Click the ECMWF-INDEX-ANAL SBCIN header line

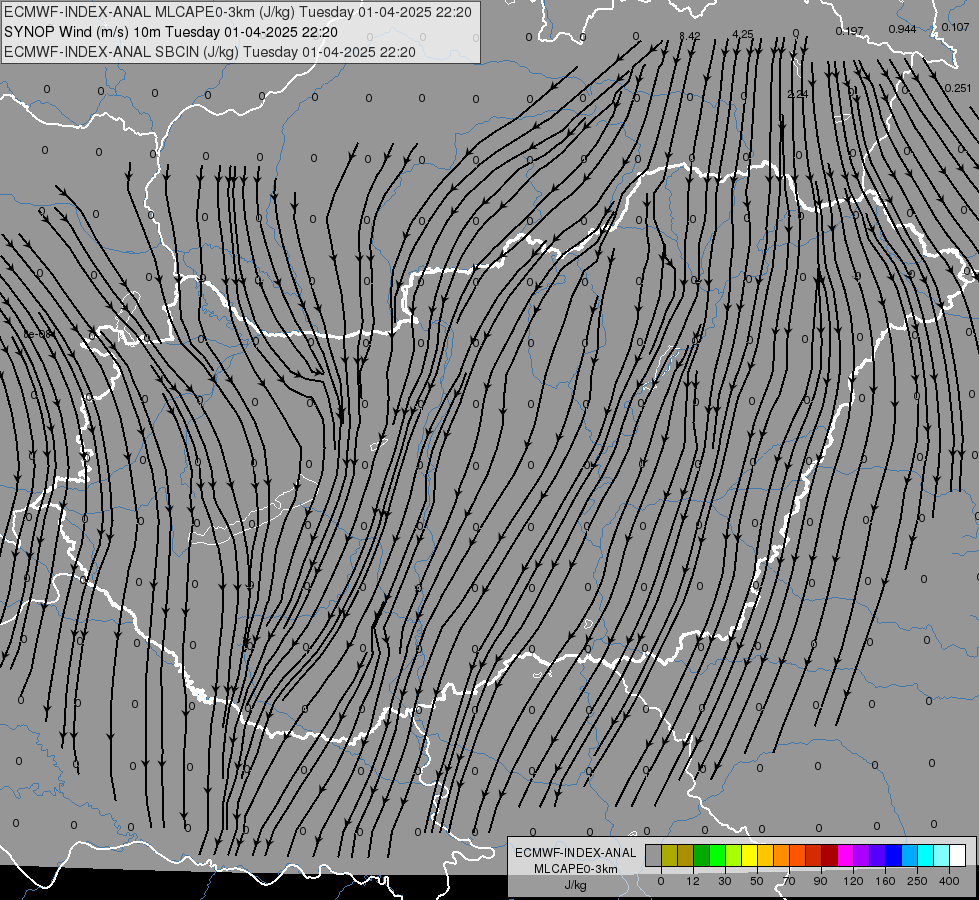[210, 52]
